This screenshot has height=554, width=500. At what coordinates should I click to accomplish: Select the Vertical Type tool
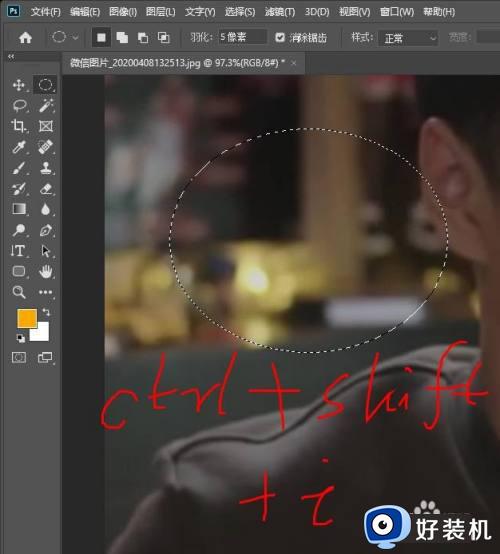coord(18,251)
